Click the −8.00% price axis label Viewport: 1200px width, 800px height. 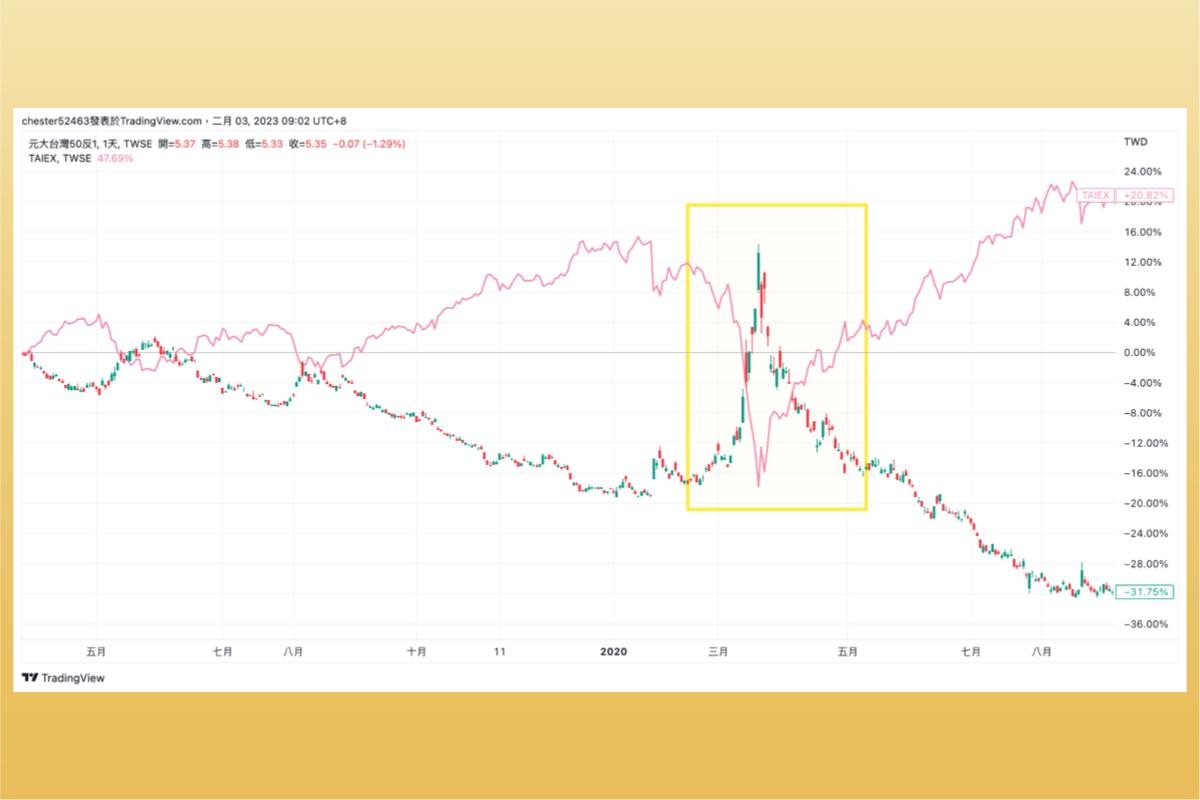click(1141, 413)
